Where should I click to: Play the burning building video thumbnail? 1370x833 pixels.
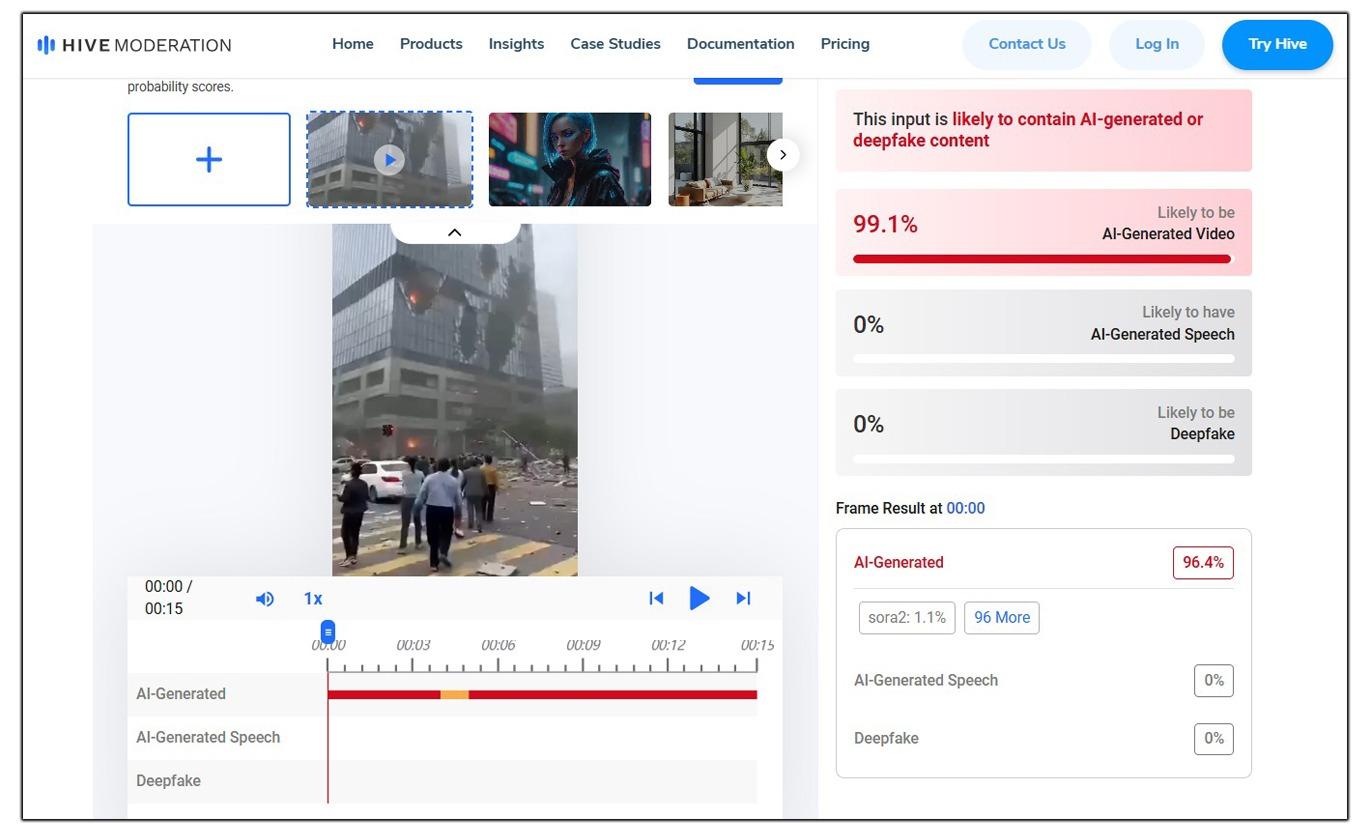point(389,160)
